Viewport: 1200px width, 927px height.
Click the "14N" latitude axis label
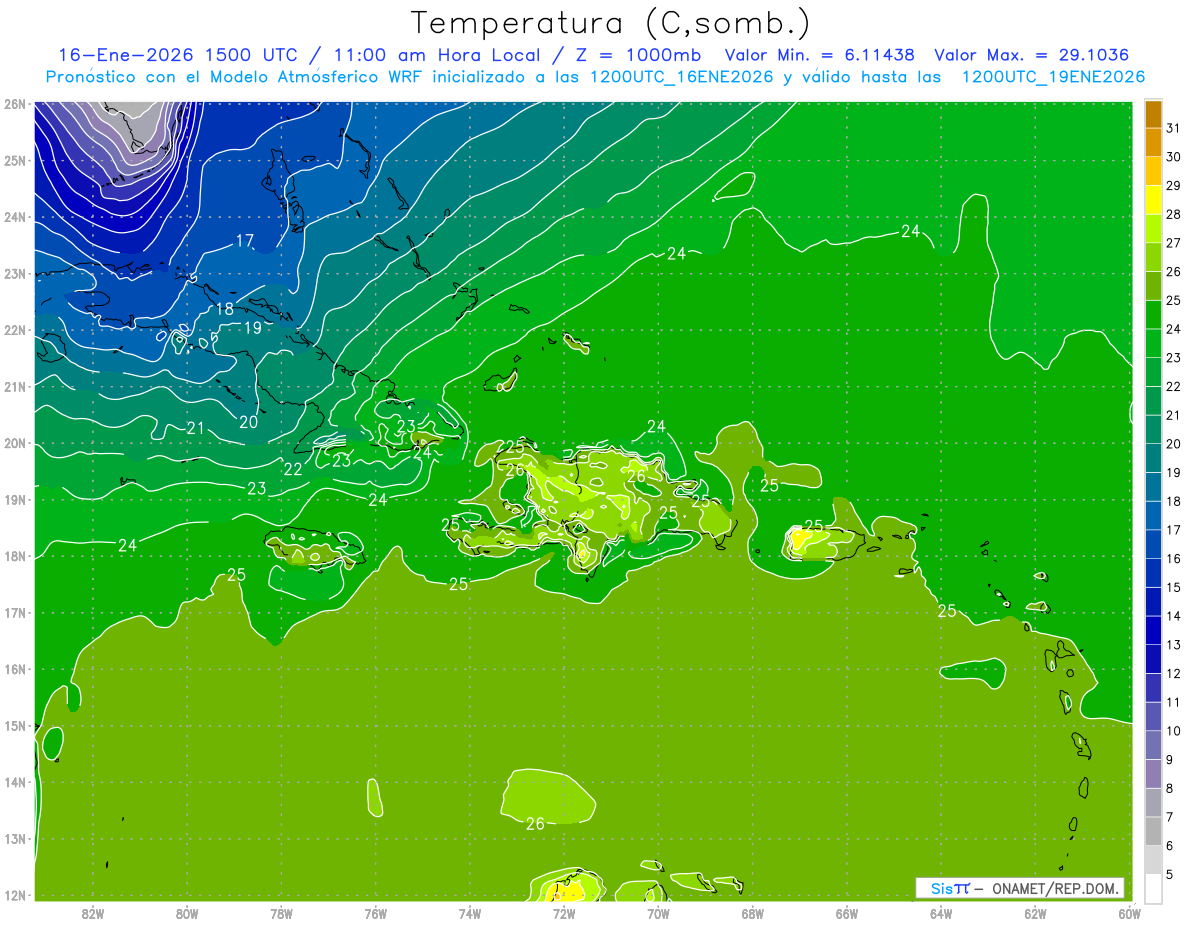pyautogui.click(x=15, y=782)
